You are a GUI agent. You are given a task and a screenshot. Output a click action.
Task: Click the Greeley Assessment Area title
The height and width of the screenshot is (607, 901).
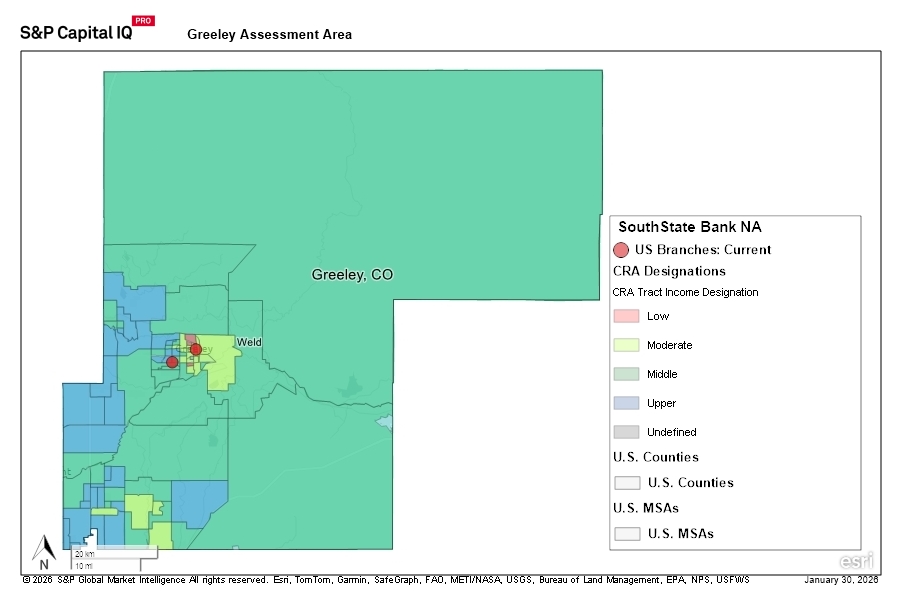coord(269,35)
